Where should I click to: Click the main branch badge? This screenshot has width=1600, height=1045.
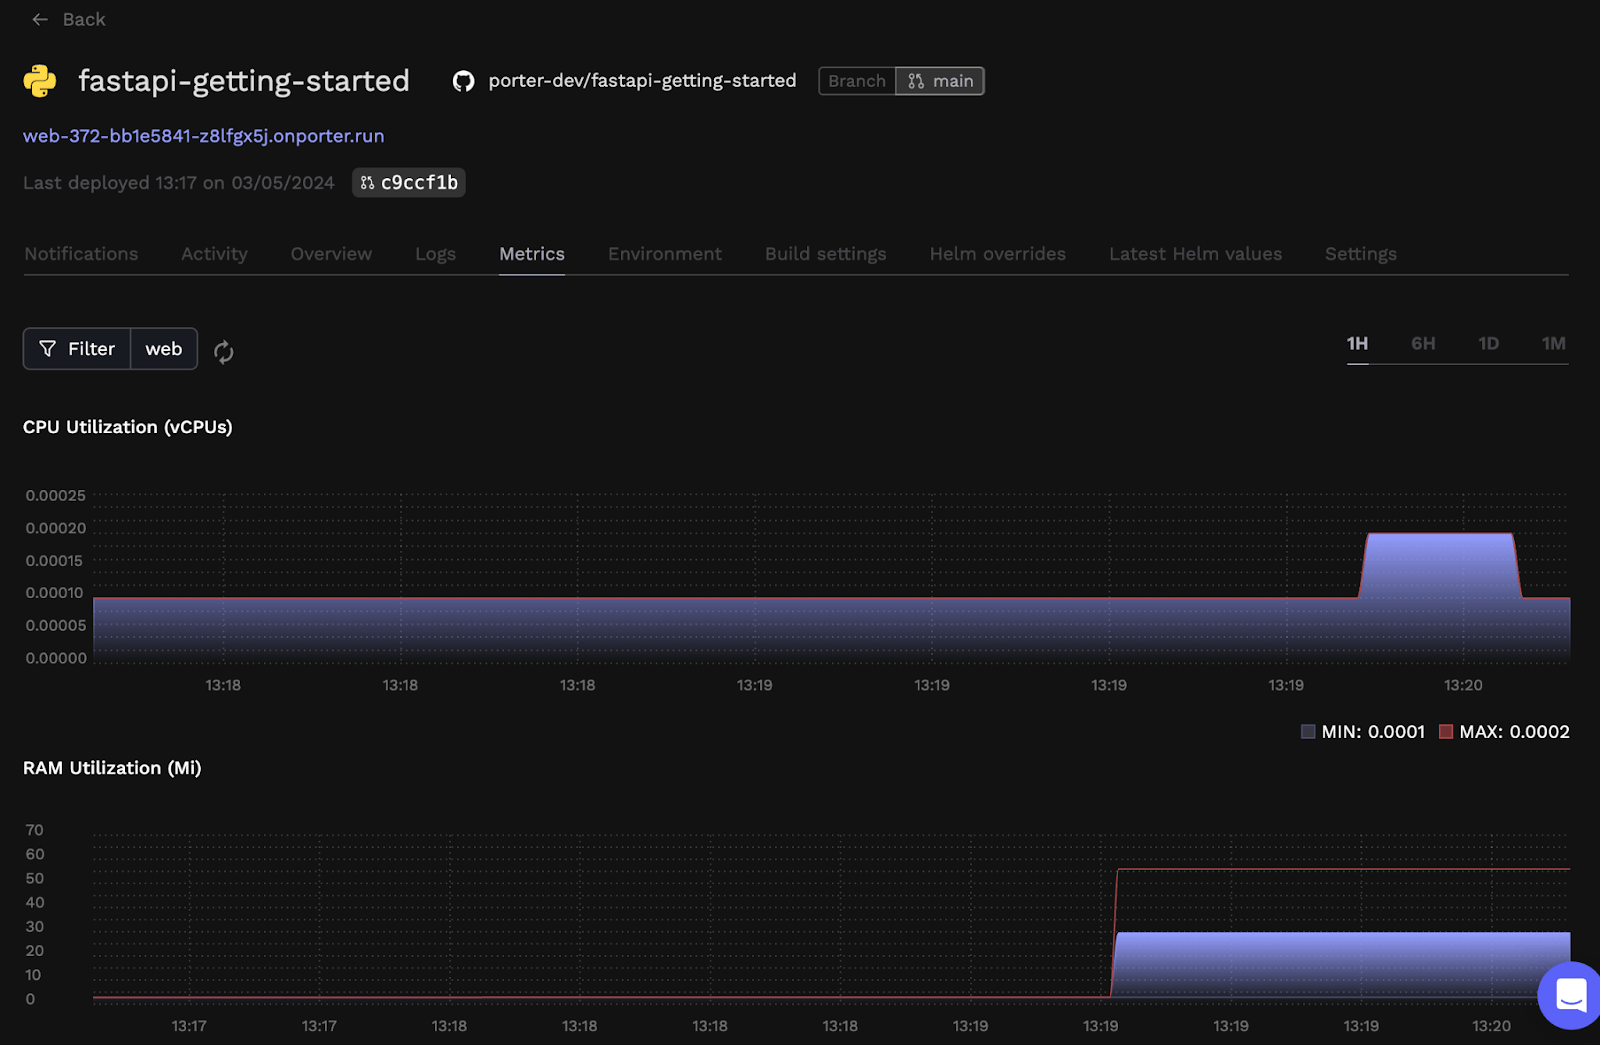click(940, 81)
